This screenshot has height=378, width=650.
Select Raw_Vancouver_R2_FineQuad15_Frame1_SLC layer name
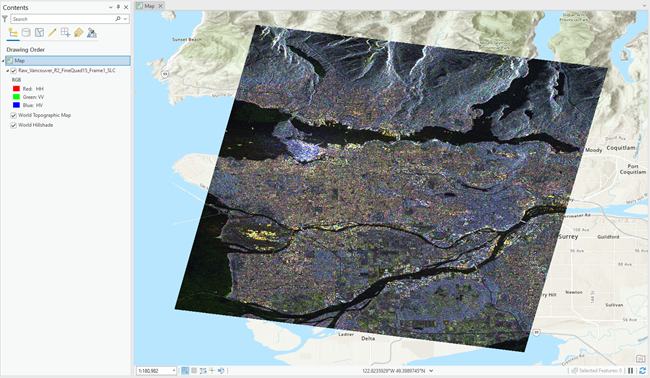coord(67,71)
